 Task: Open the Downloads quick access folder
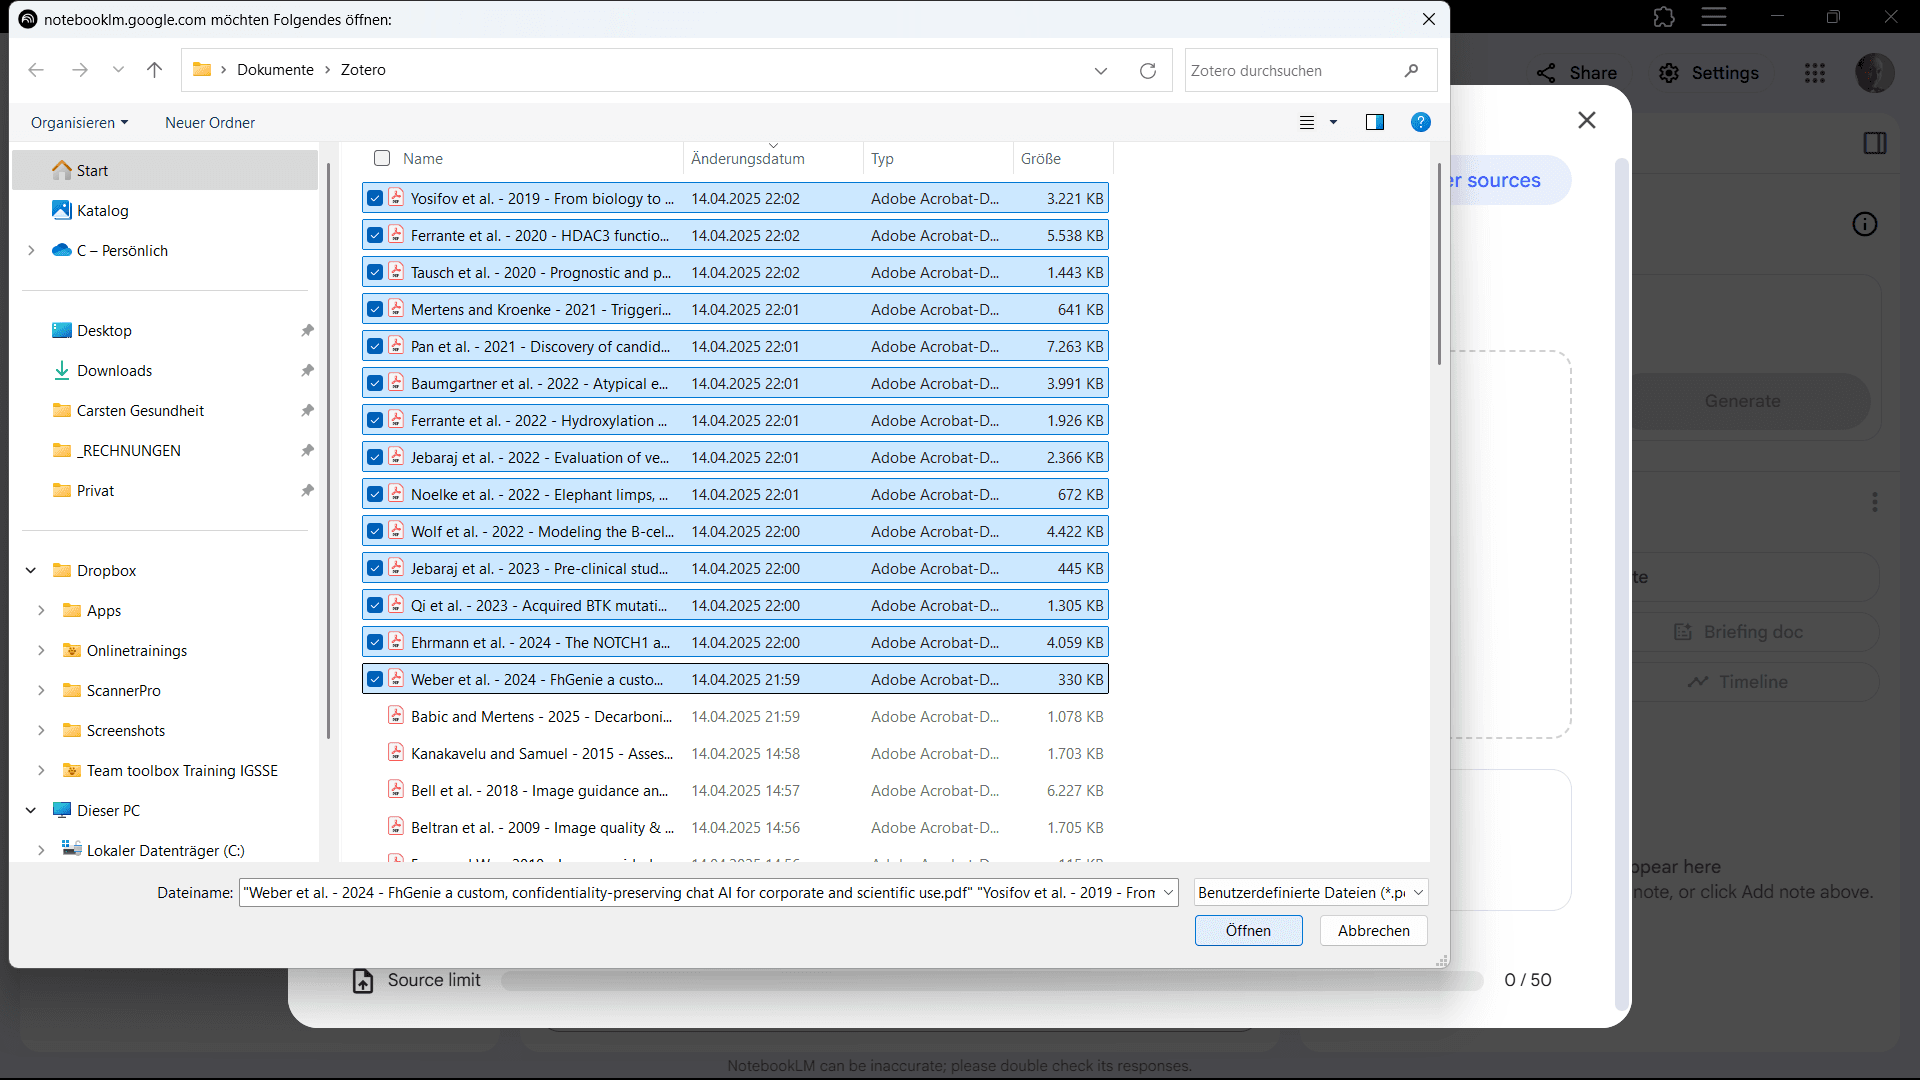pyautogui.click(x=114, y=370)
